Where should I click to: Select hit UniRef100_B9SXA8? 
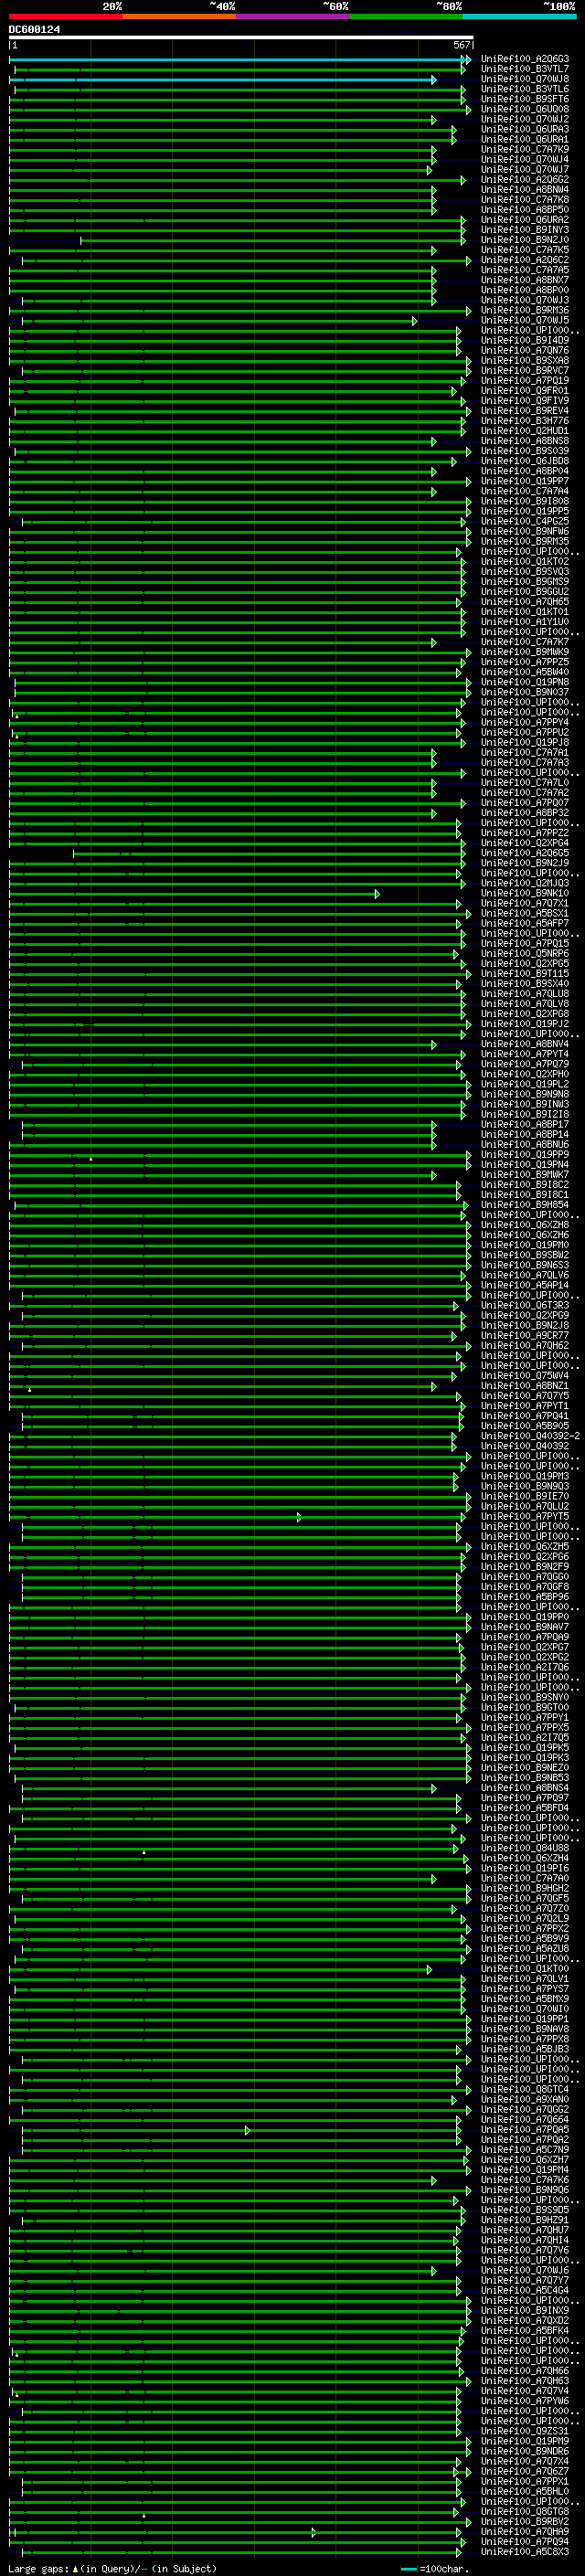click(525, 360)
